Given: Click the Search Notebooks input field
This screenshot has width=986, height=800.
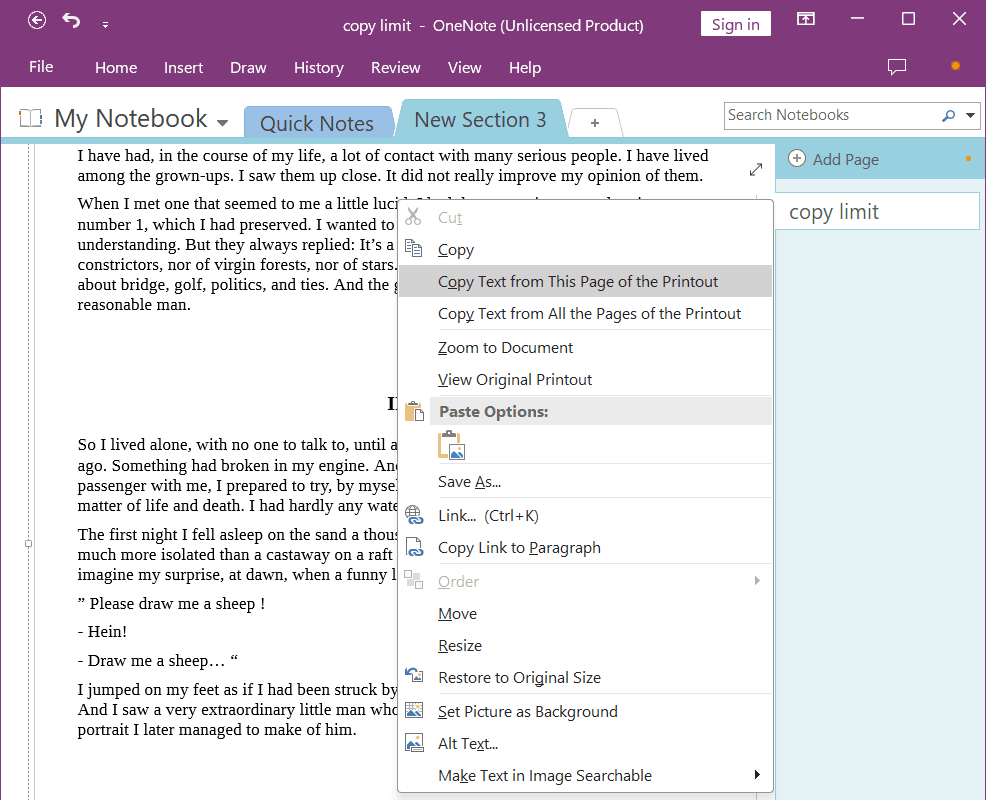Looking at the screenshot, I should click(832, 115).
